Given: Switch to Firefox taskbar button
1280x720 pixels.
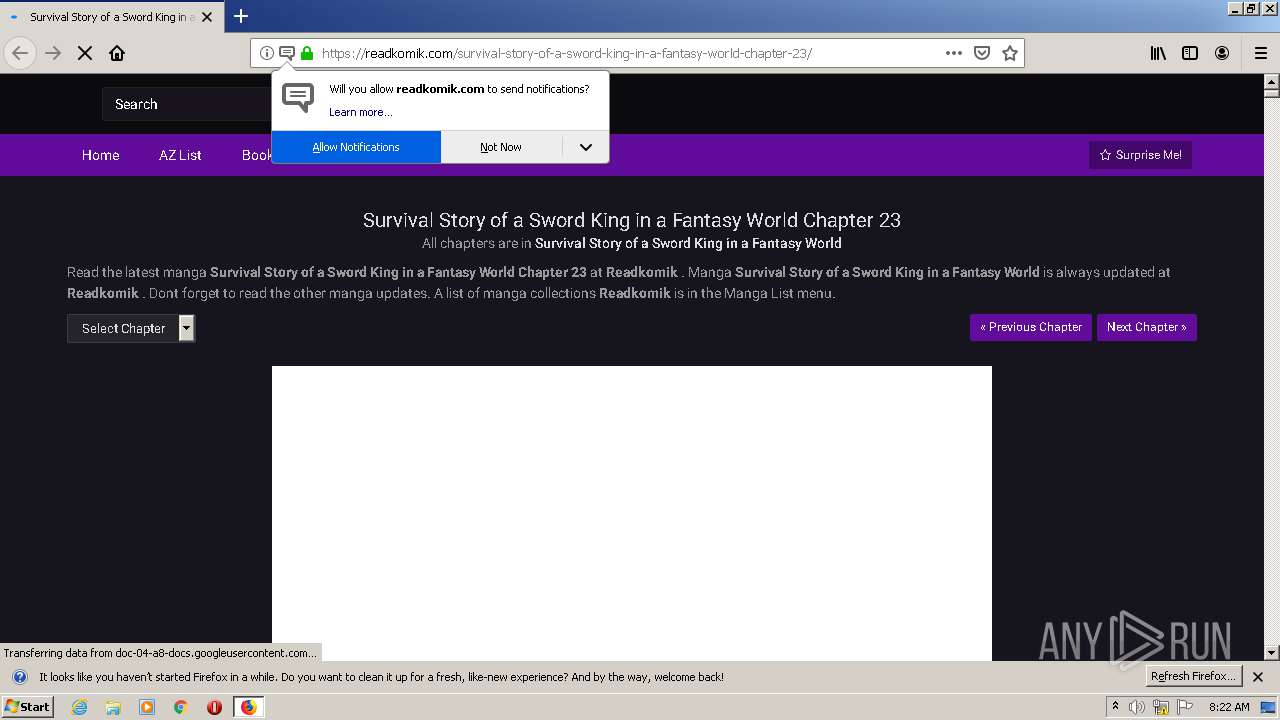Looking at the screenshot, I should (248, 707).
